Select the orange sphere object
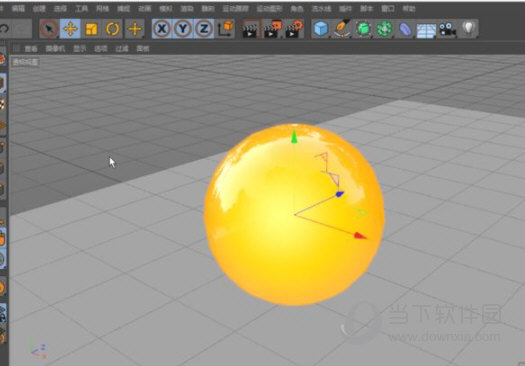This screenshot has width=525, height=366. [294, 214]
